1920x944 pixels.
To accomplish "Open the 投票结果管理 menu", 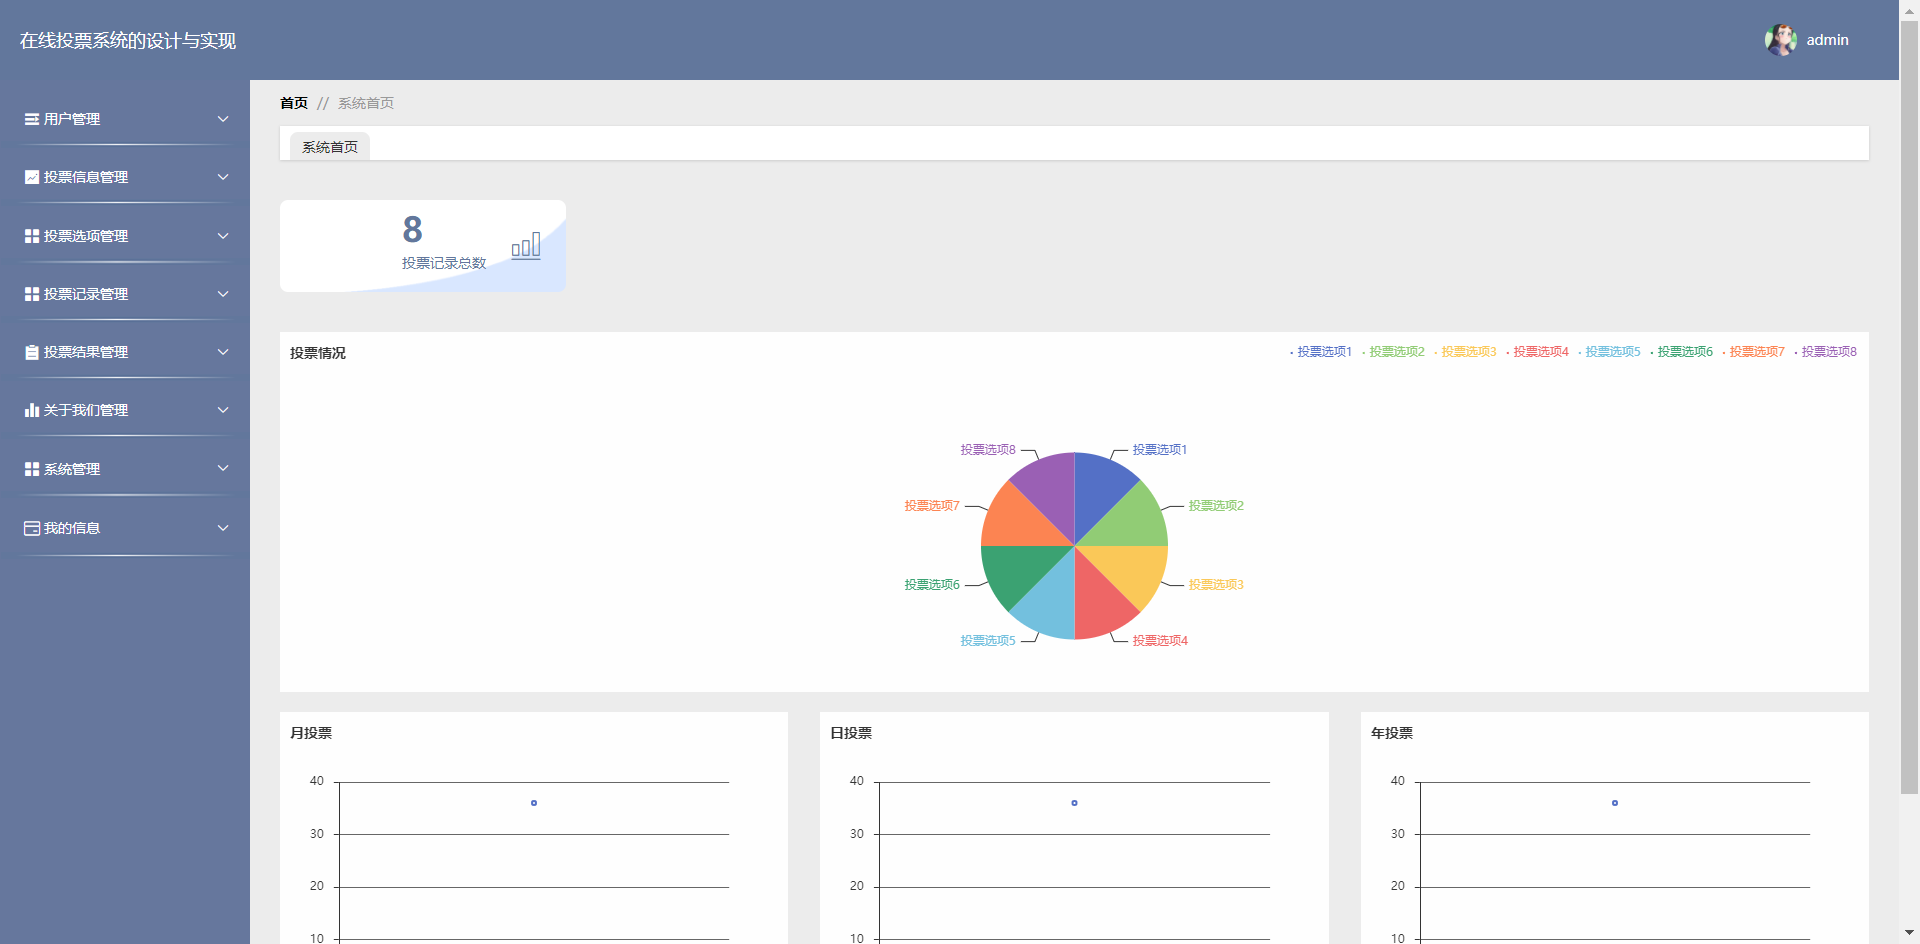I will point(125,352).
